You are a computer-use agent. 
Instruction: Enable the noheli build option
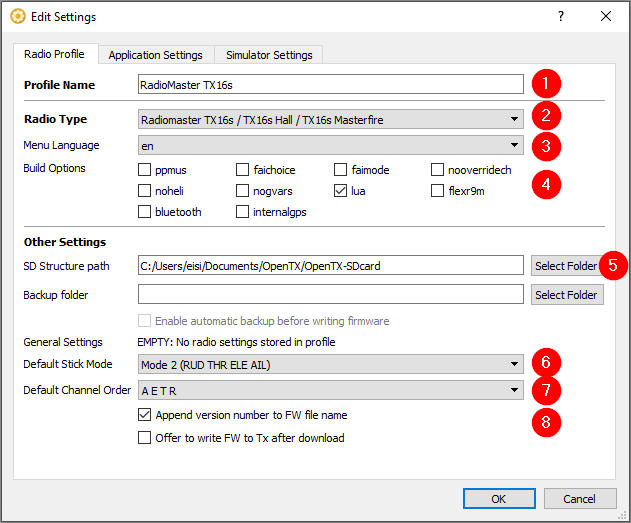click(144, 191)
